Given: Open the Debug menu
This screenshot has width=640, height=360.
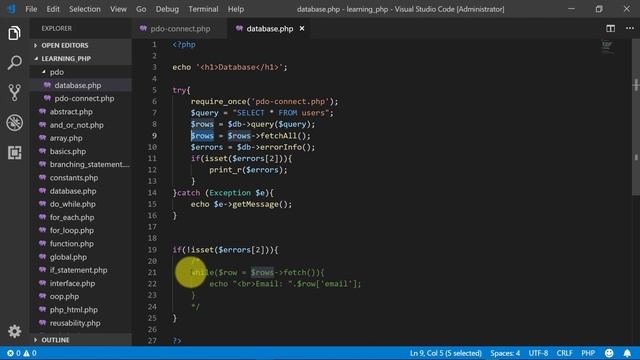Looking at the screenshot, I should (x=167, y=9).
